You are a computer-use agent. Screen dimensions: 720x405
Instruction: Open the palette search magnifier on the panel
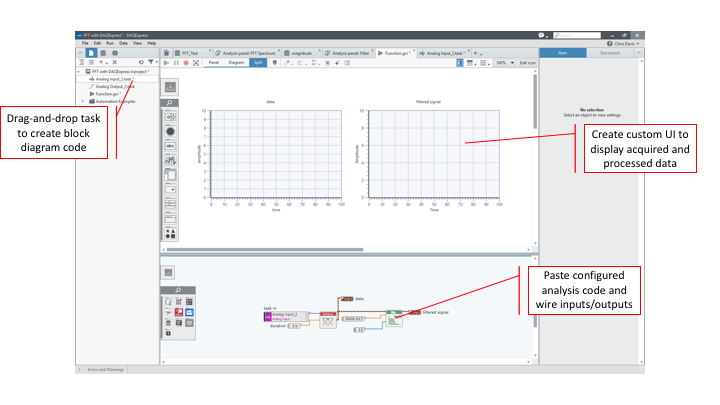[171, 103]
